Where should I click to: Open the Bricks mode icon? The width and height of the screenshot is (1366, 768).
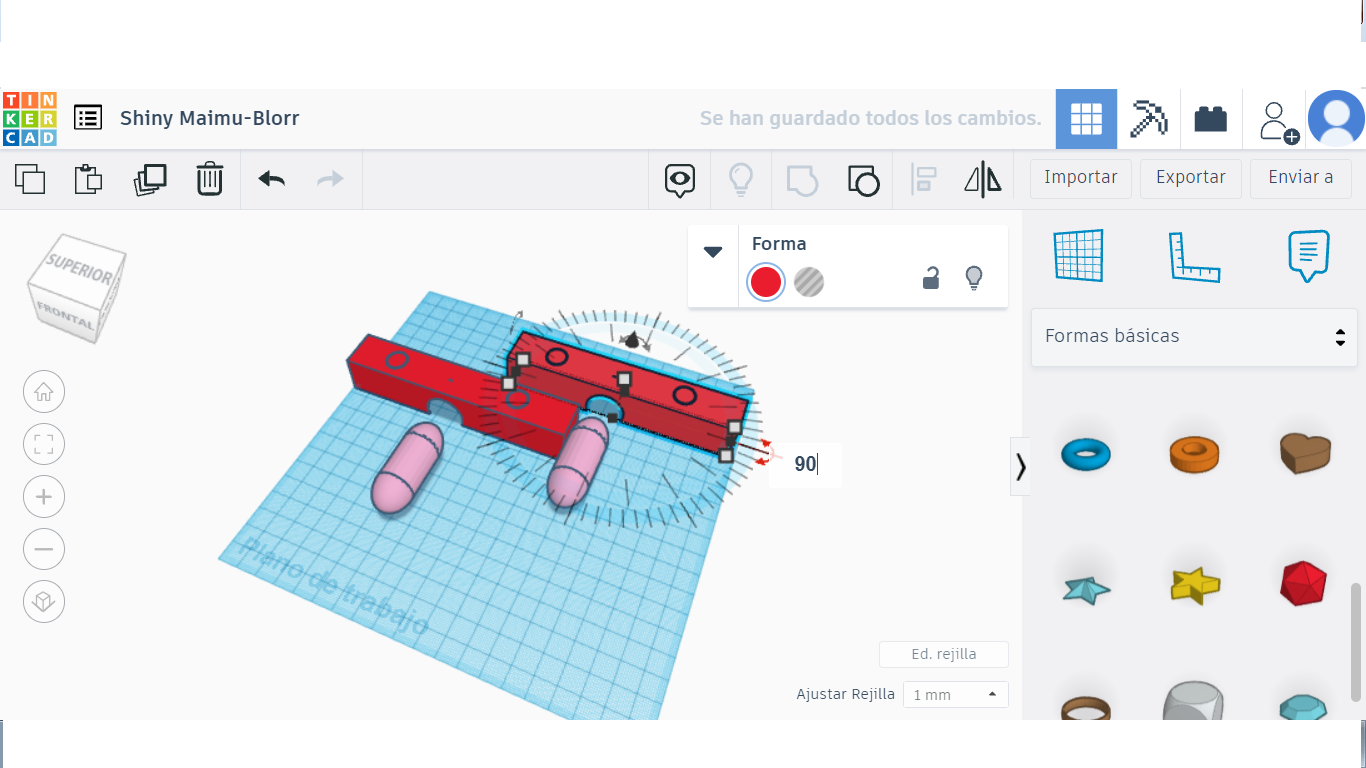[x=1211, y=119]
